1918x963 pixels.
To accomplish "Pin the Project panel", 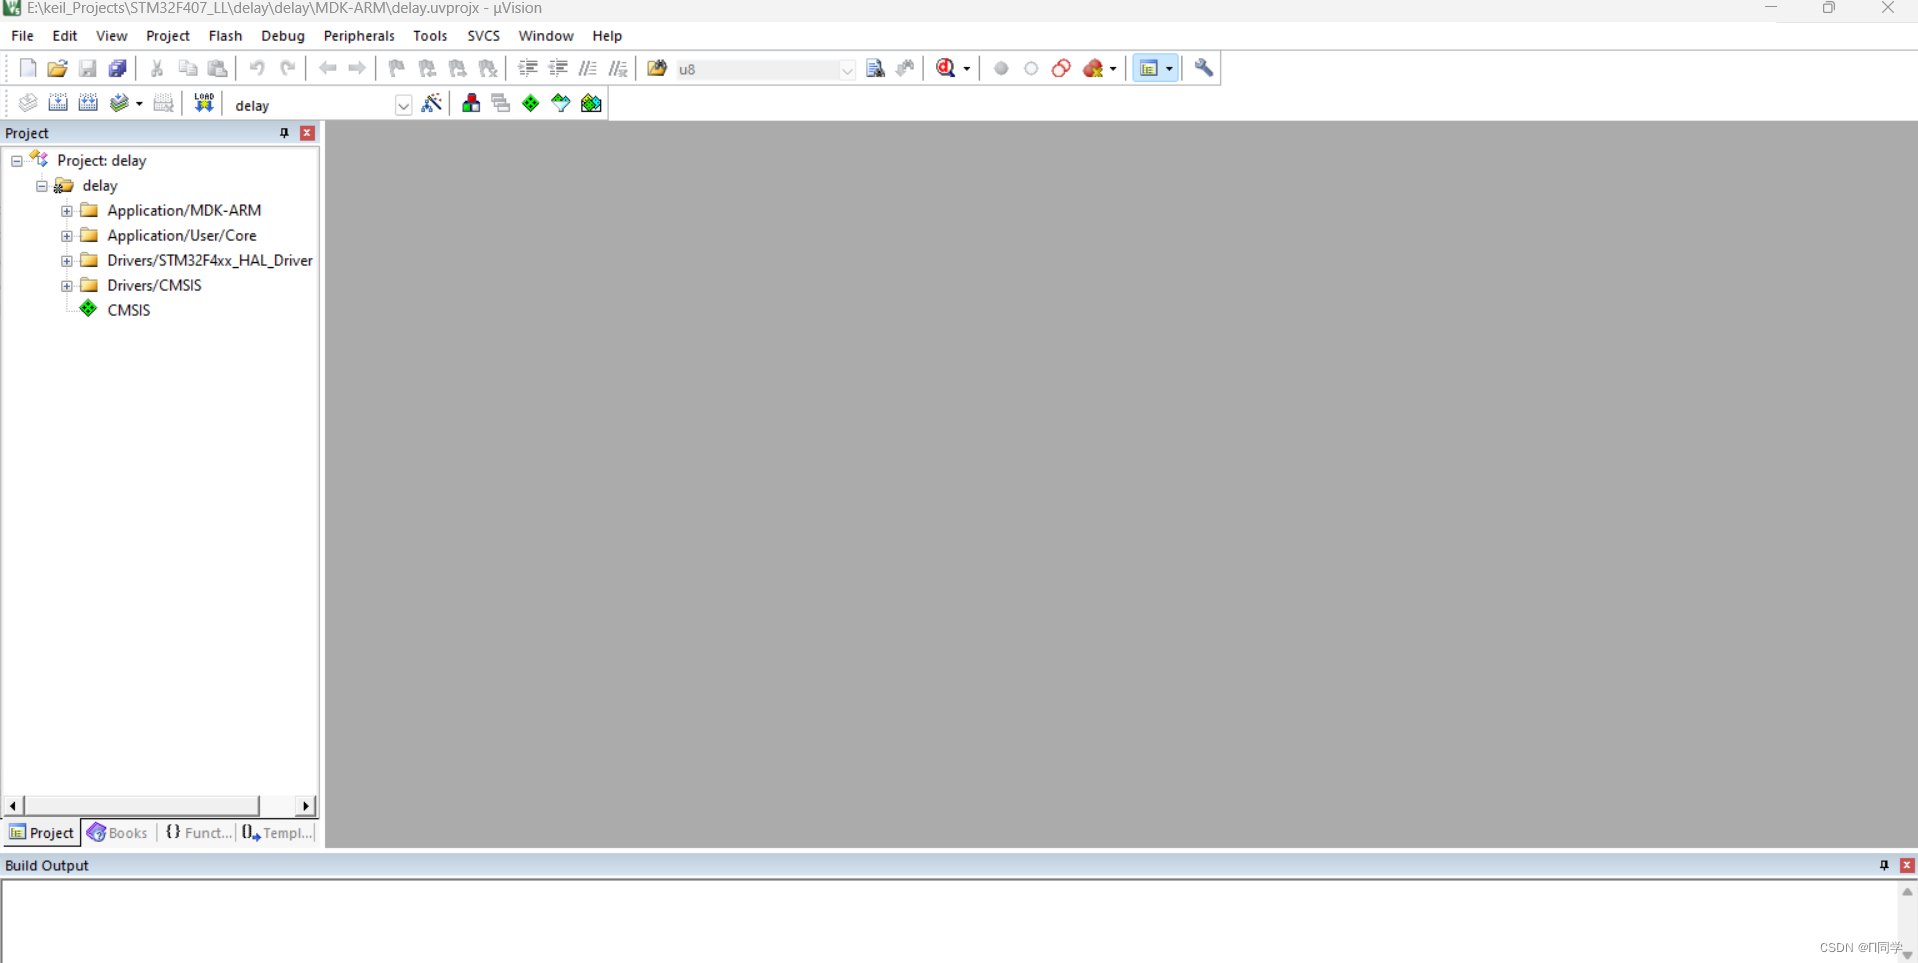I will [284, 133].
